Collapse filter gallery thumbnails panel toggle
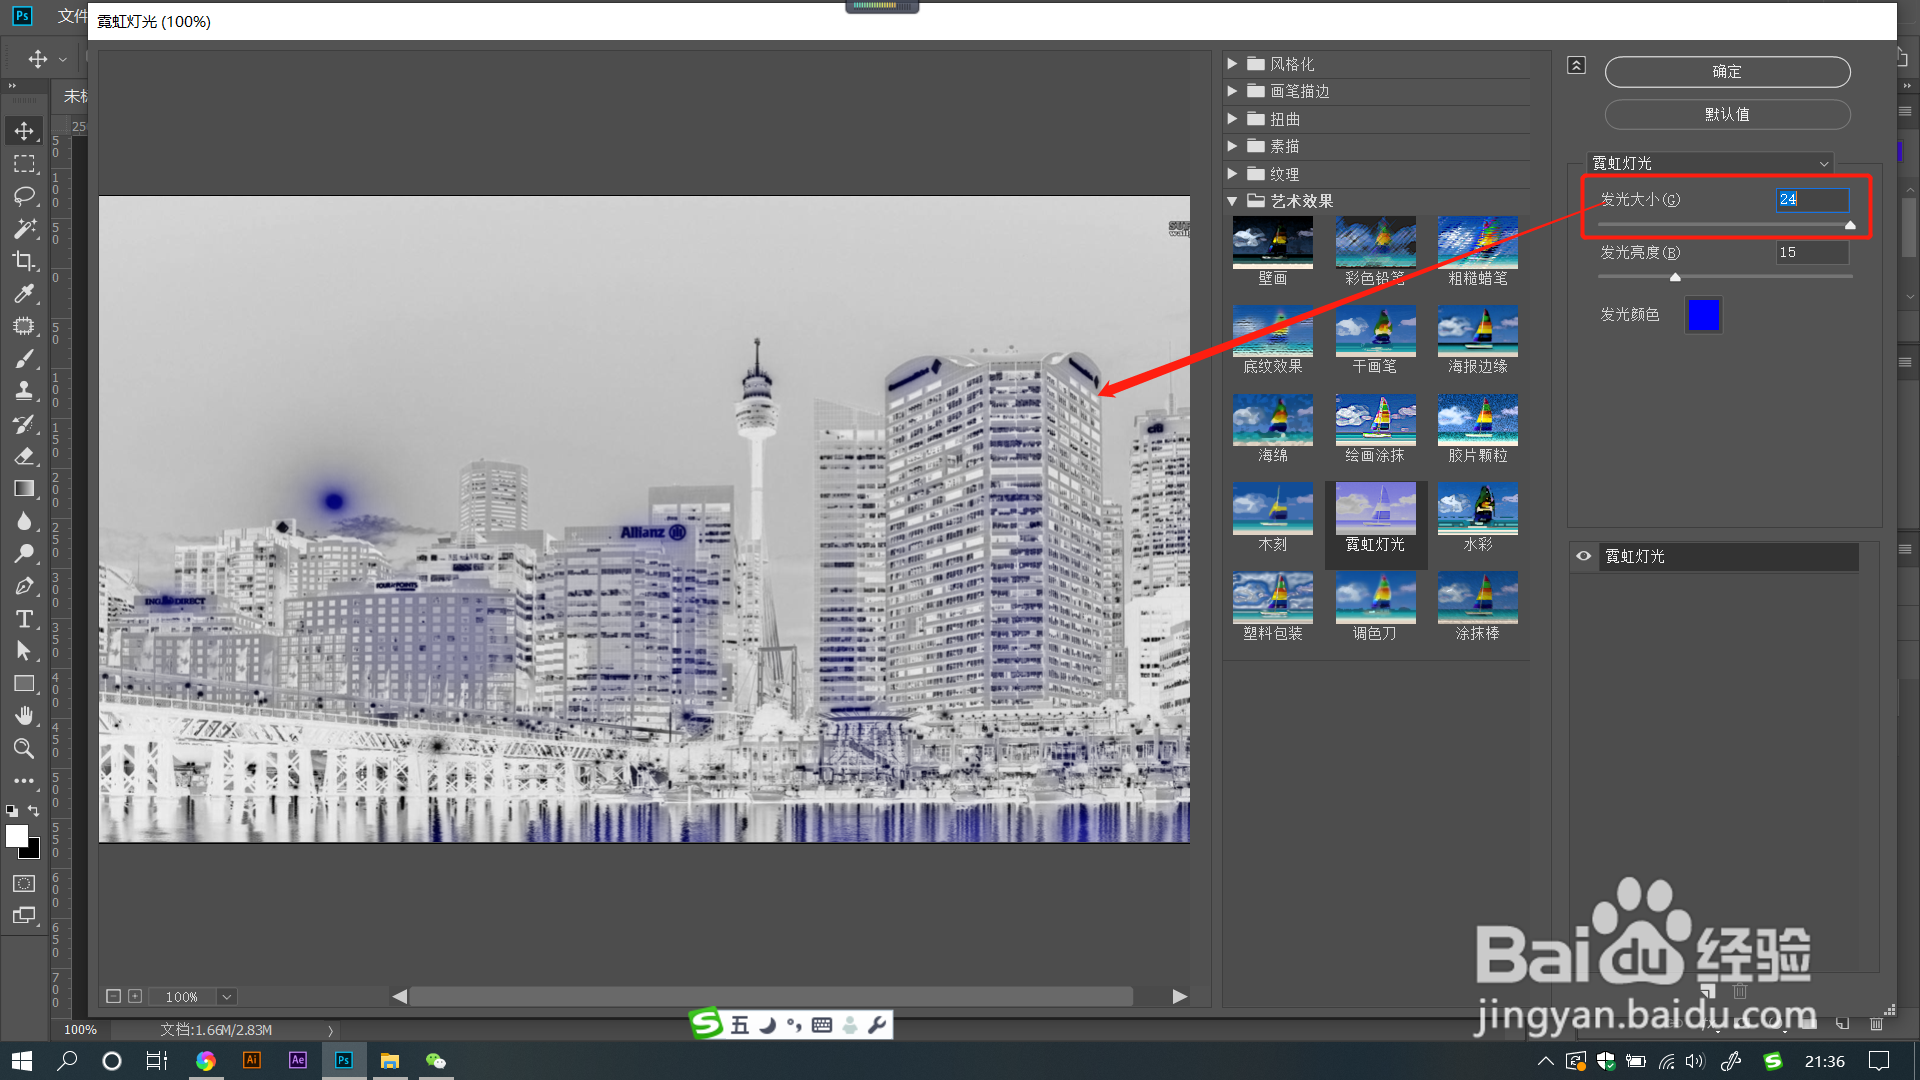This screenshot has width=1920, height=1080. (x=1576, y=65)
